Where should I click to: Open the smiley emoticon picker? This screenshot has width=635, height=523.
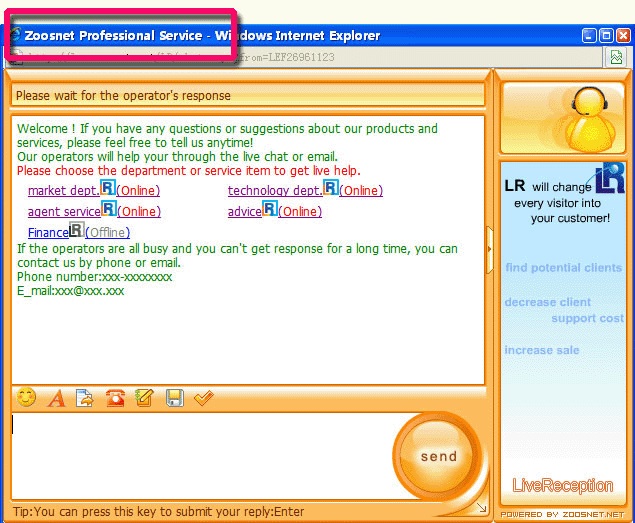coord(26,397)
